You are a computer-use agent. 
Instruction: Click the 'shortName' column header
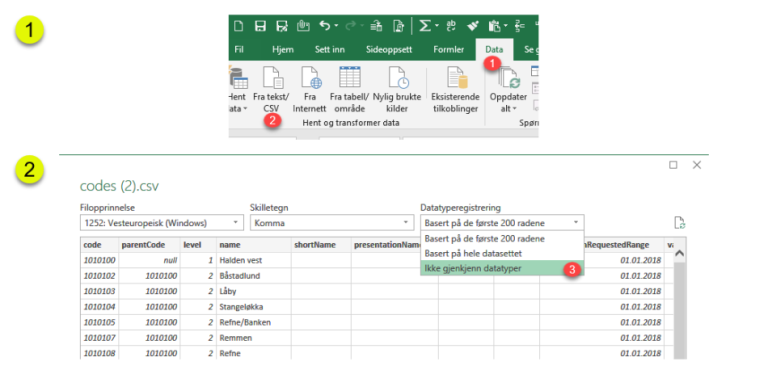tap(321, 245)
